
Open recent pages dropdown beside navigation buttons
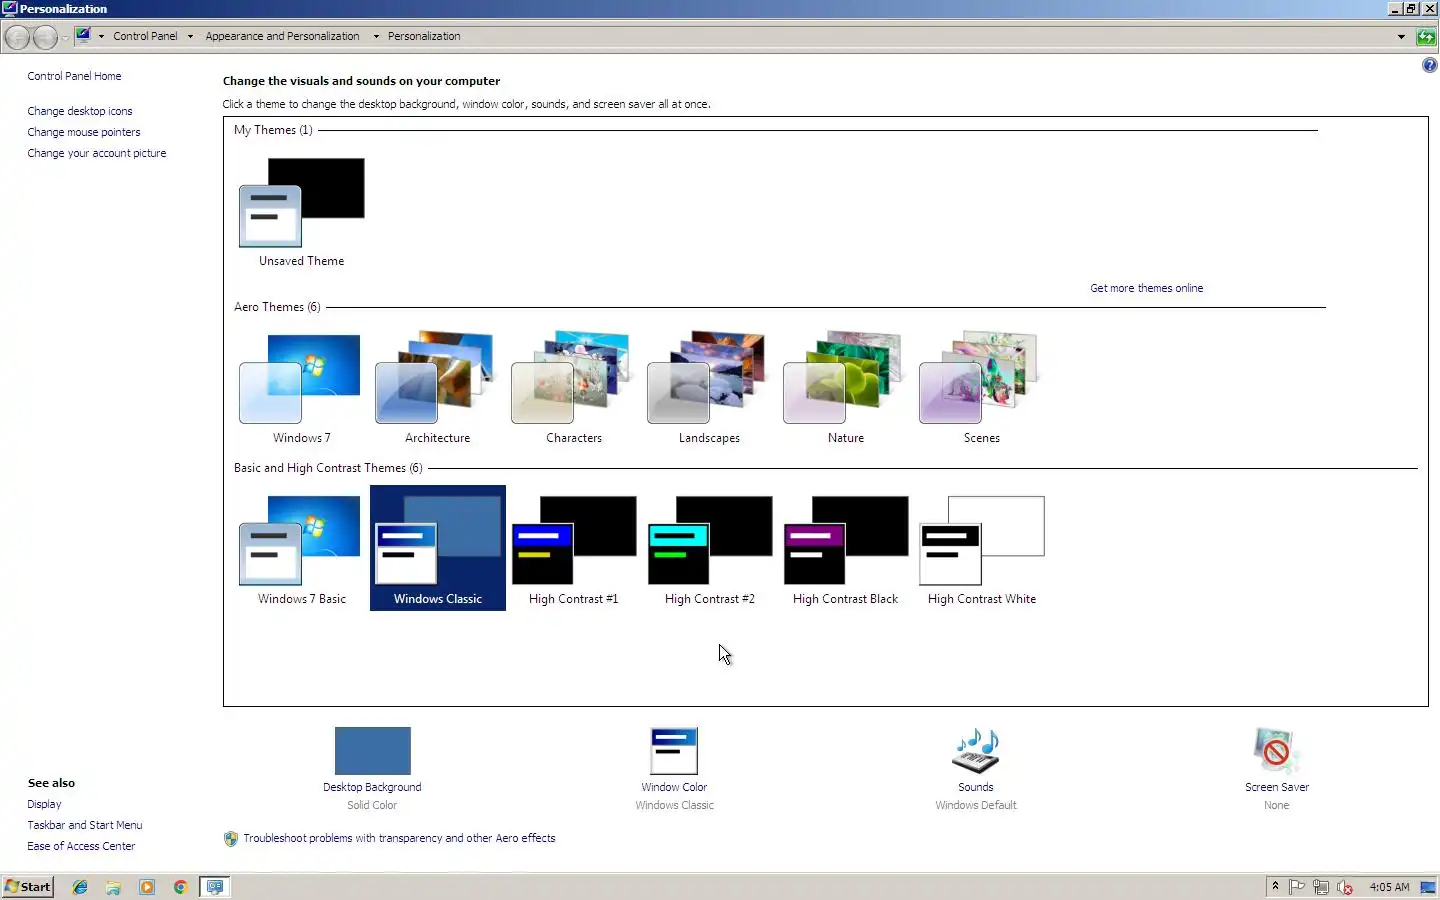(65, 37)
